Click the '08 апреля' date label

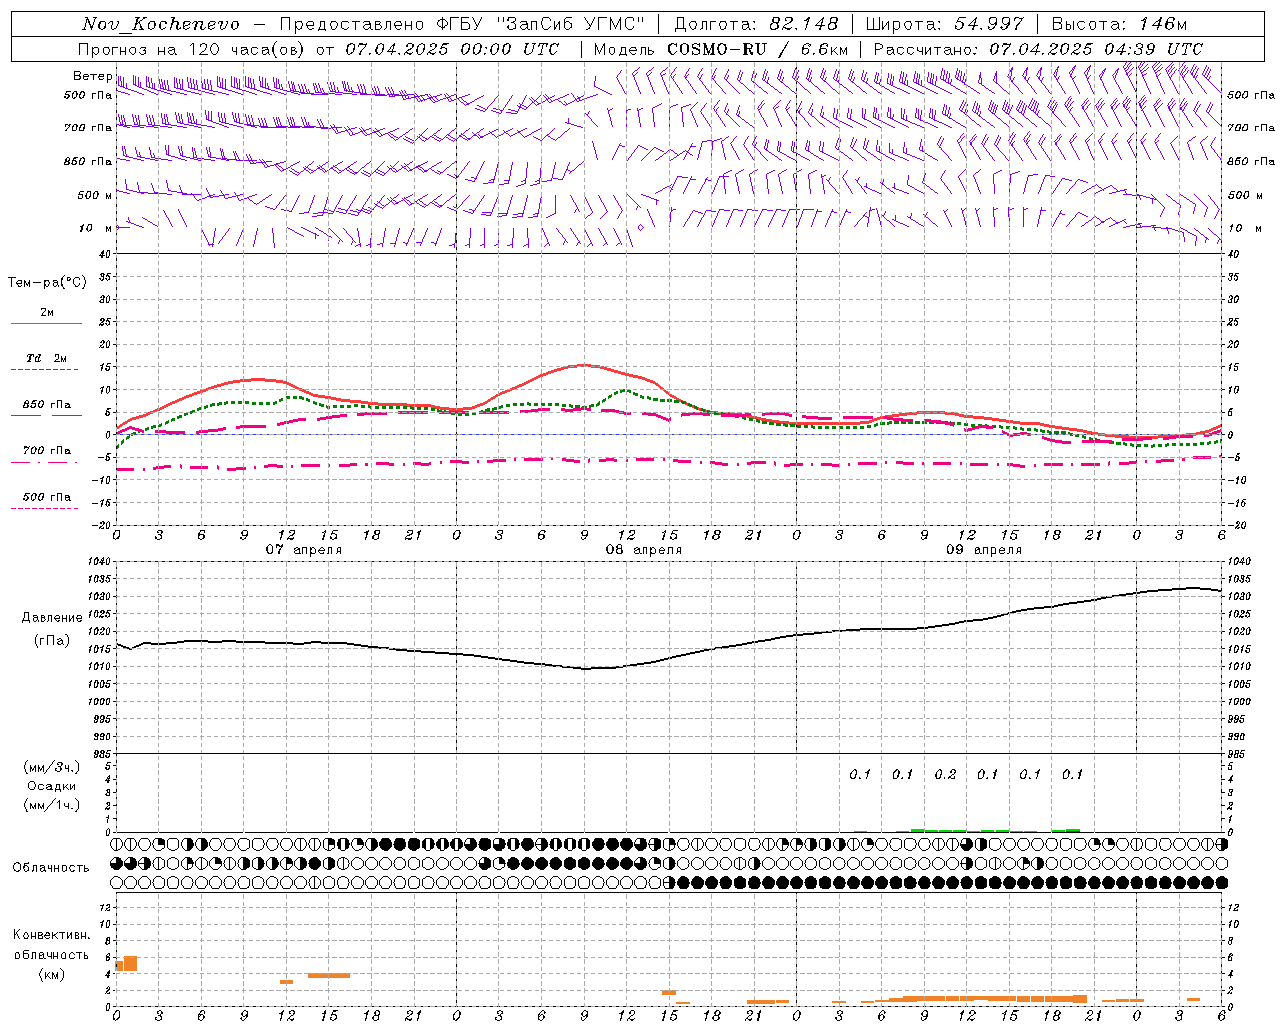coord(643,550)
